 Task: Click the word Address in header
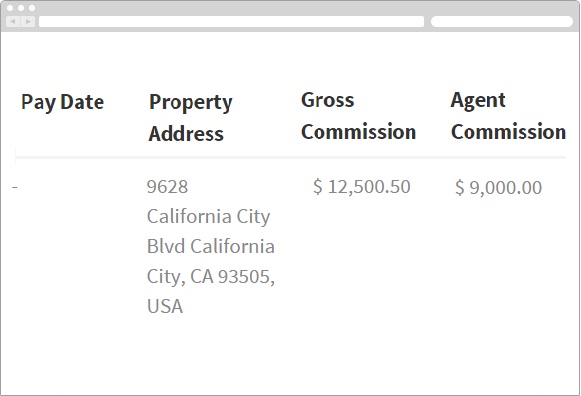[x=186, y=133]
